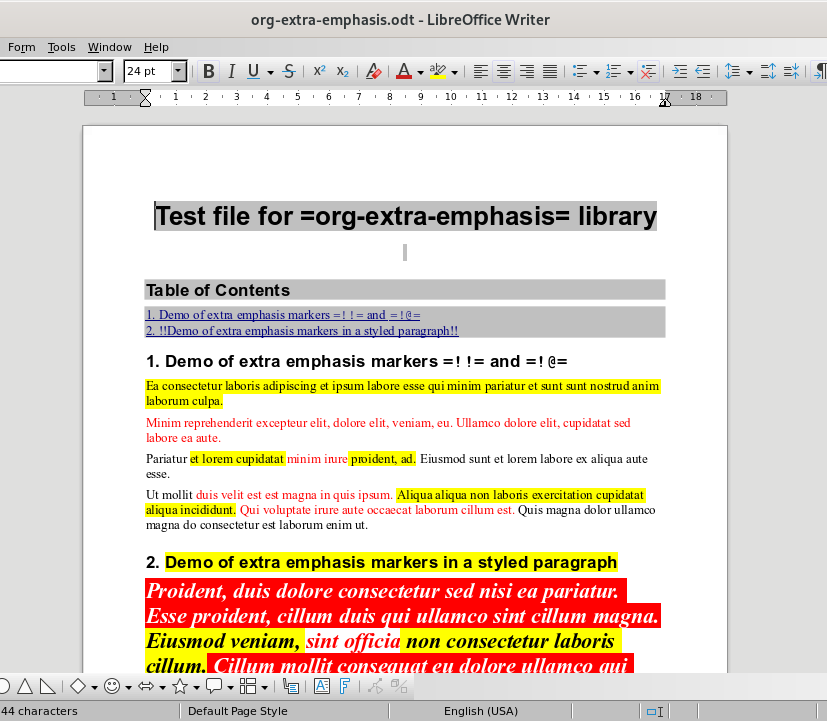Viewport: 827px width, 721px height.
Task: Open flowchart shapes dropdown arrow
Action: 264,687
